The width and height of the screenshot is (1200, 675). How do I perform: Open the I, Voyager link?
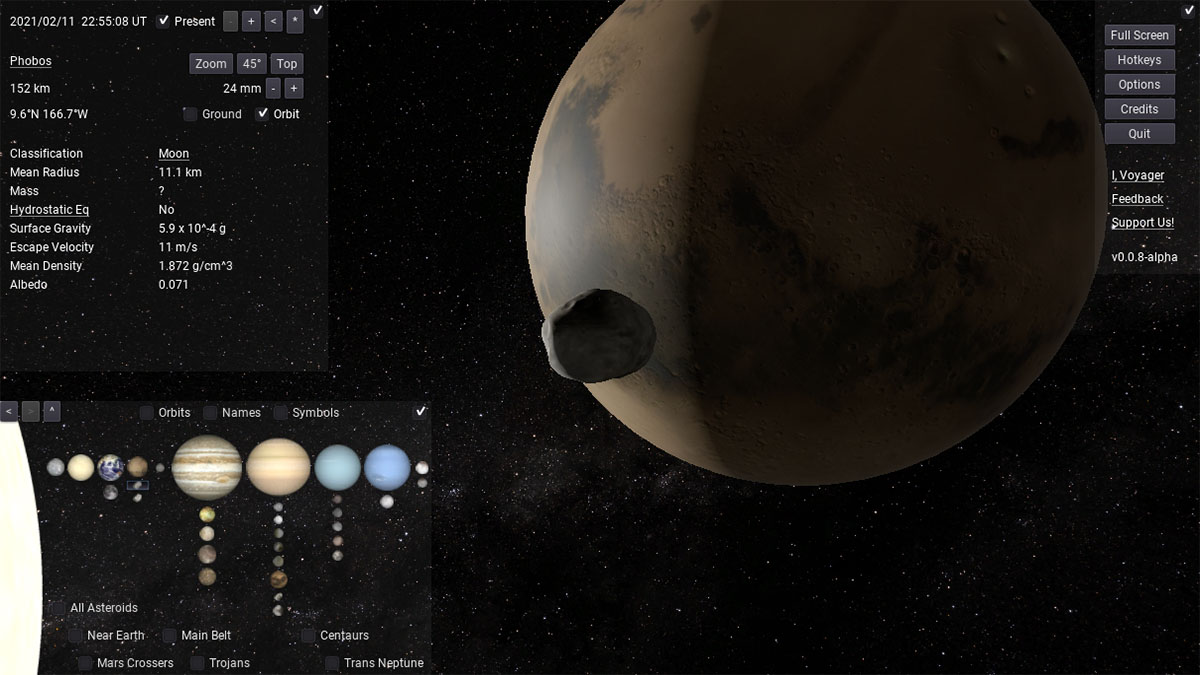click(1138, 175)
